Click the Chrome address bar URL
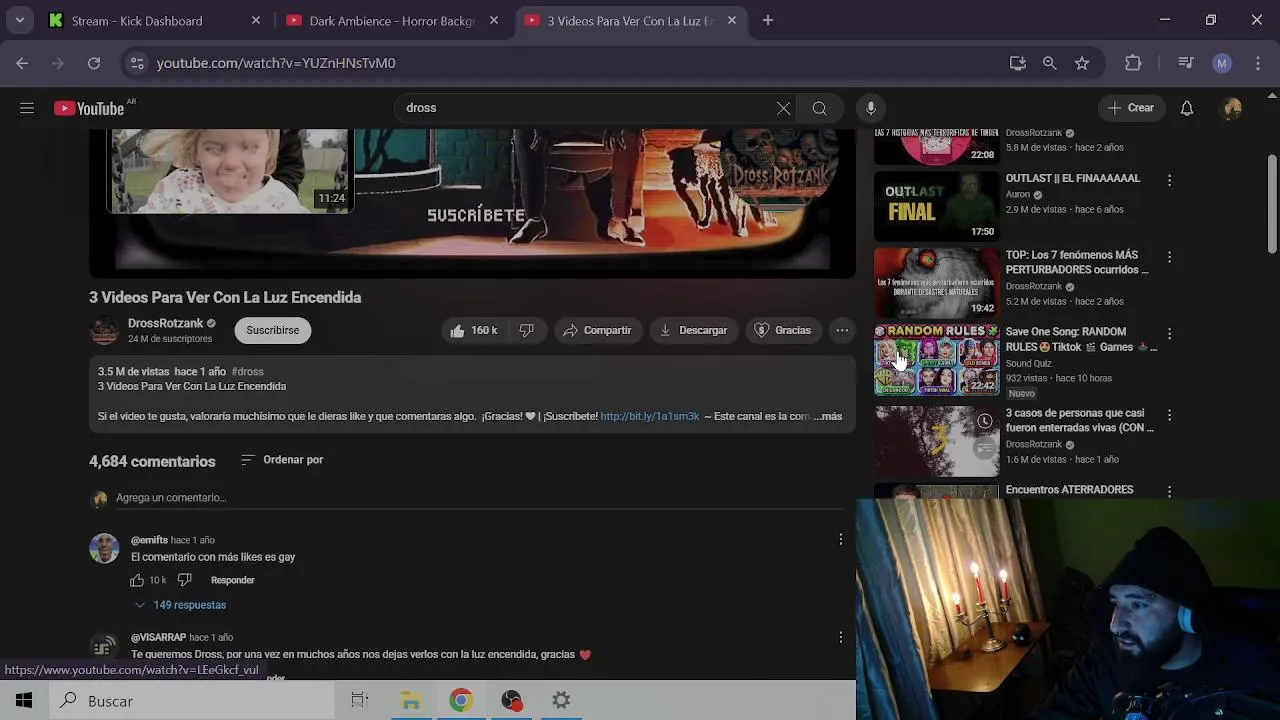Image resolution: width=1280 pixels, height=720 pixels. click(x=276, y=63)
